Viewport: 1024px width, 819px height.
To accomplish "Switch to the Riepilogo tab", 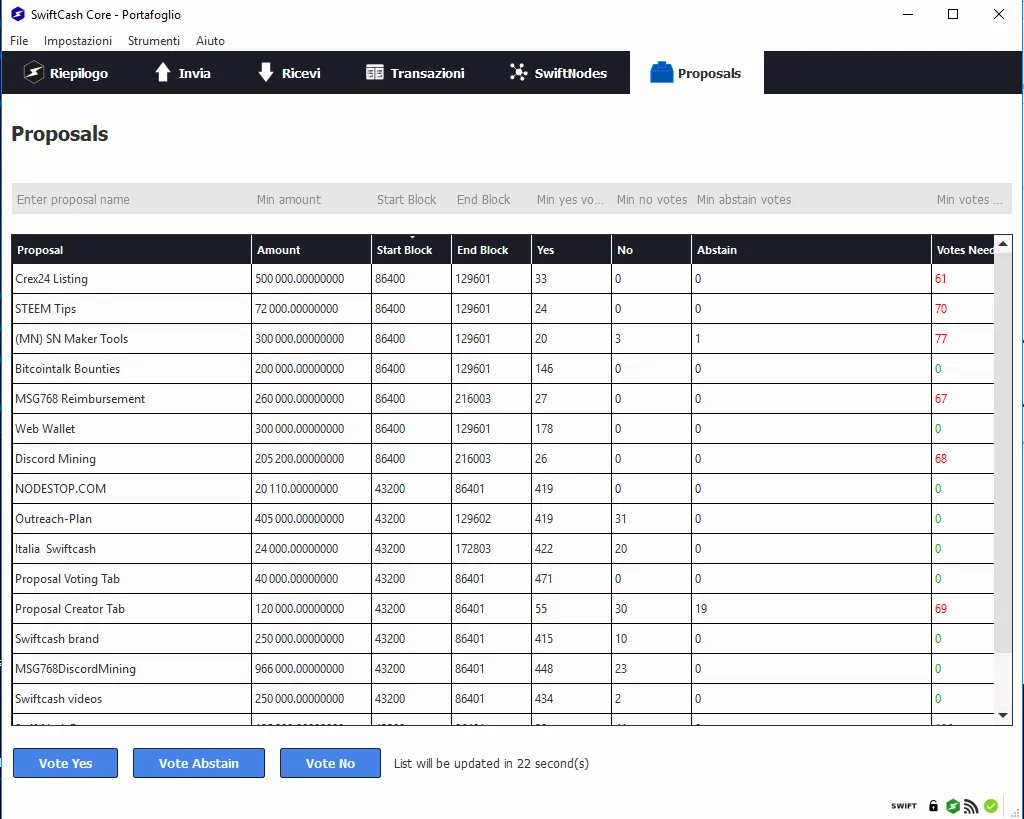I will coord(66,72).
